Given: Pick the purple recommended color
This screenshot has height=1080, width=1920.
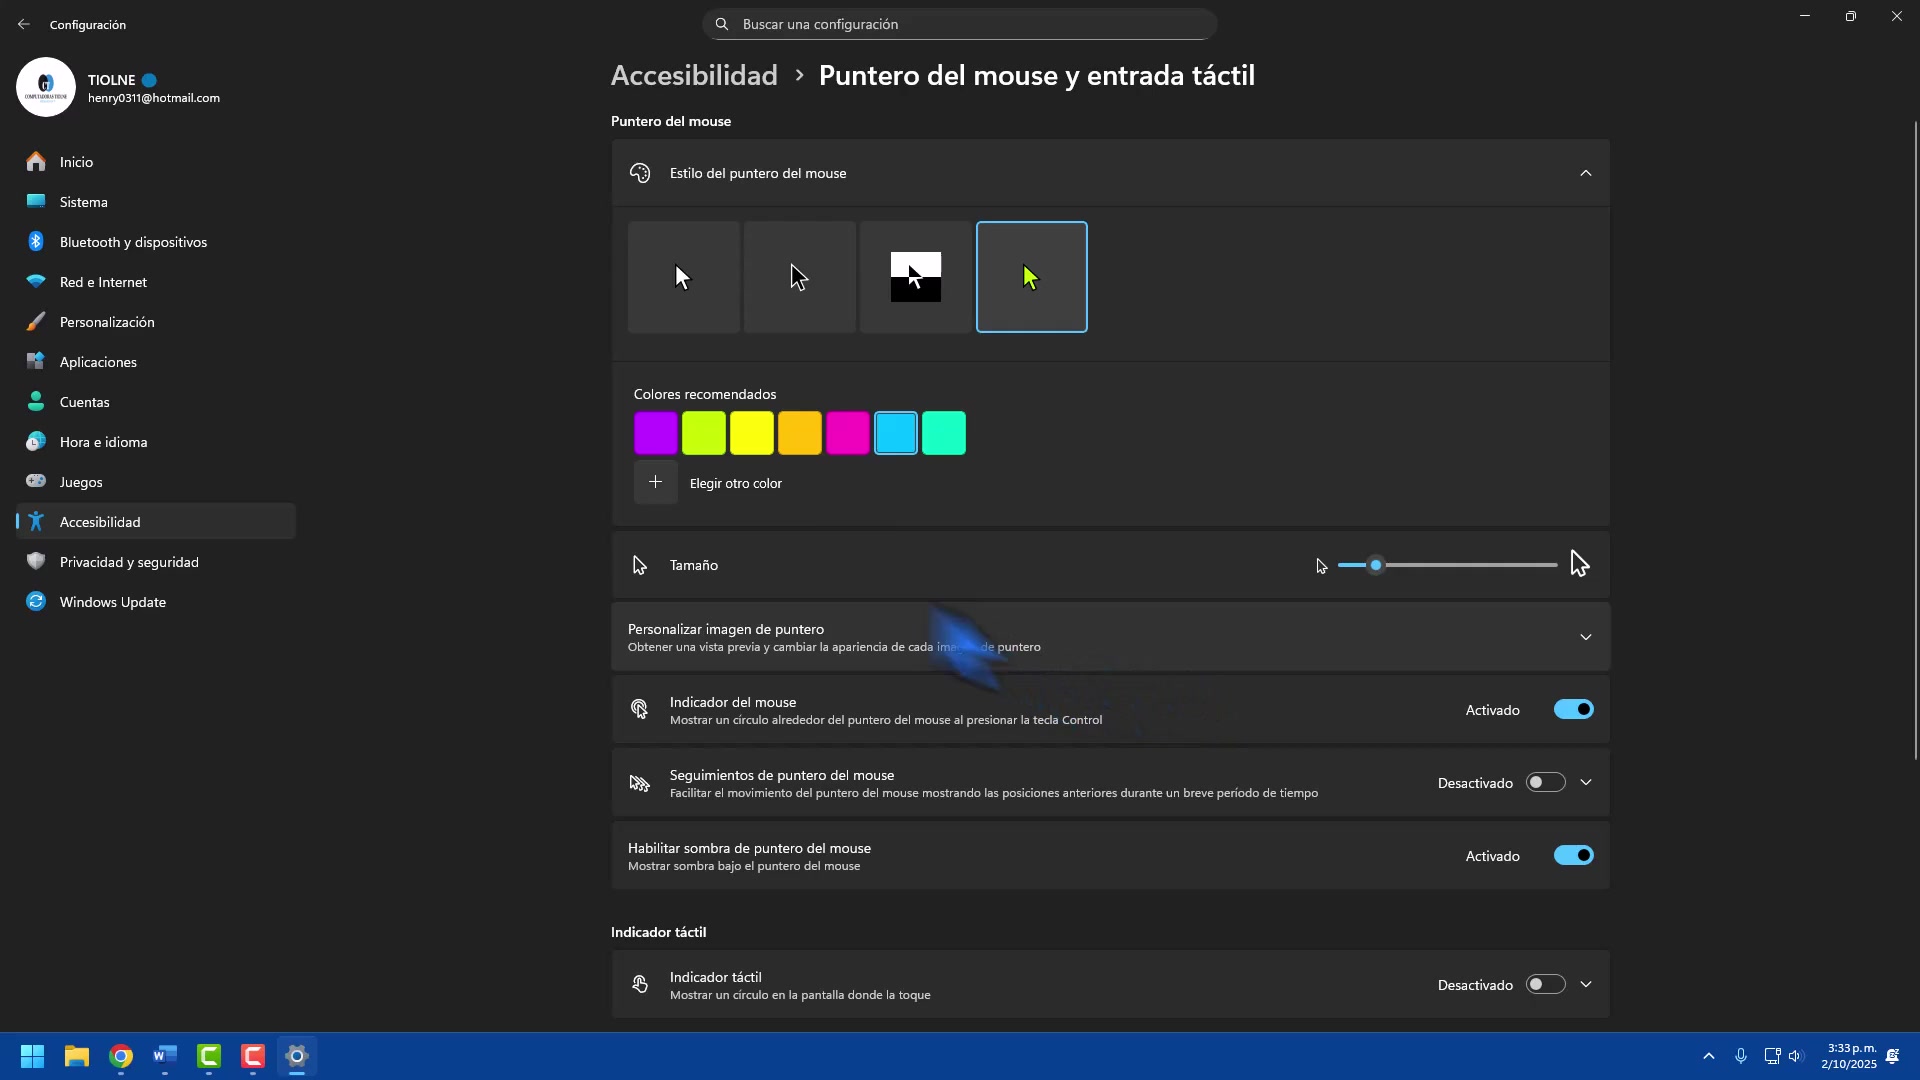Looking at the screenshot, I should pos(656,433).
